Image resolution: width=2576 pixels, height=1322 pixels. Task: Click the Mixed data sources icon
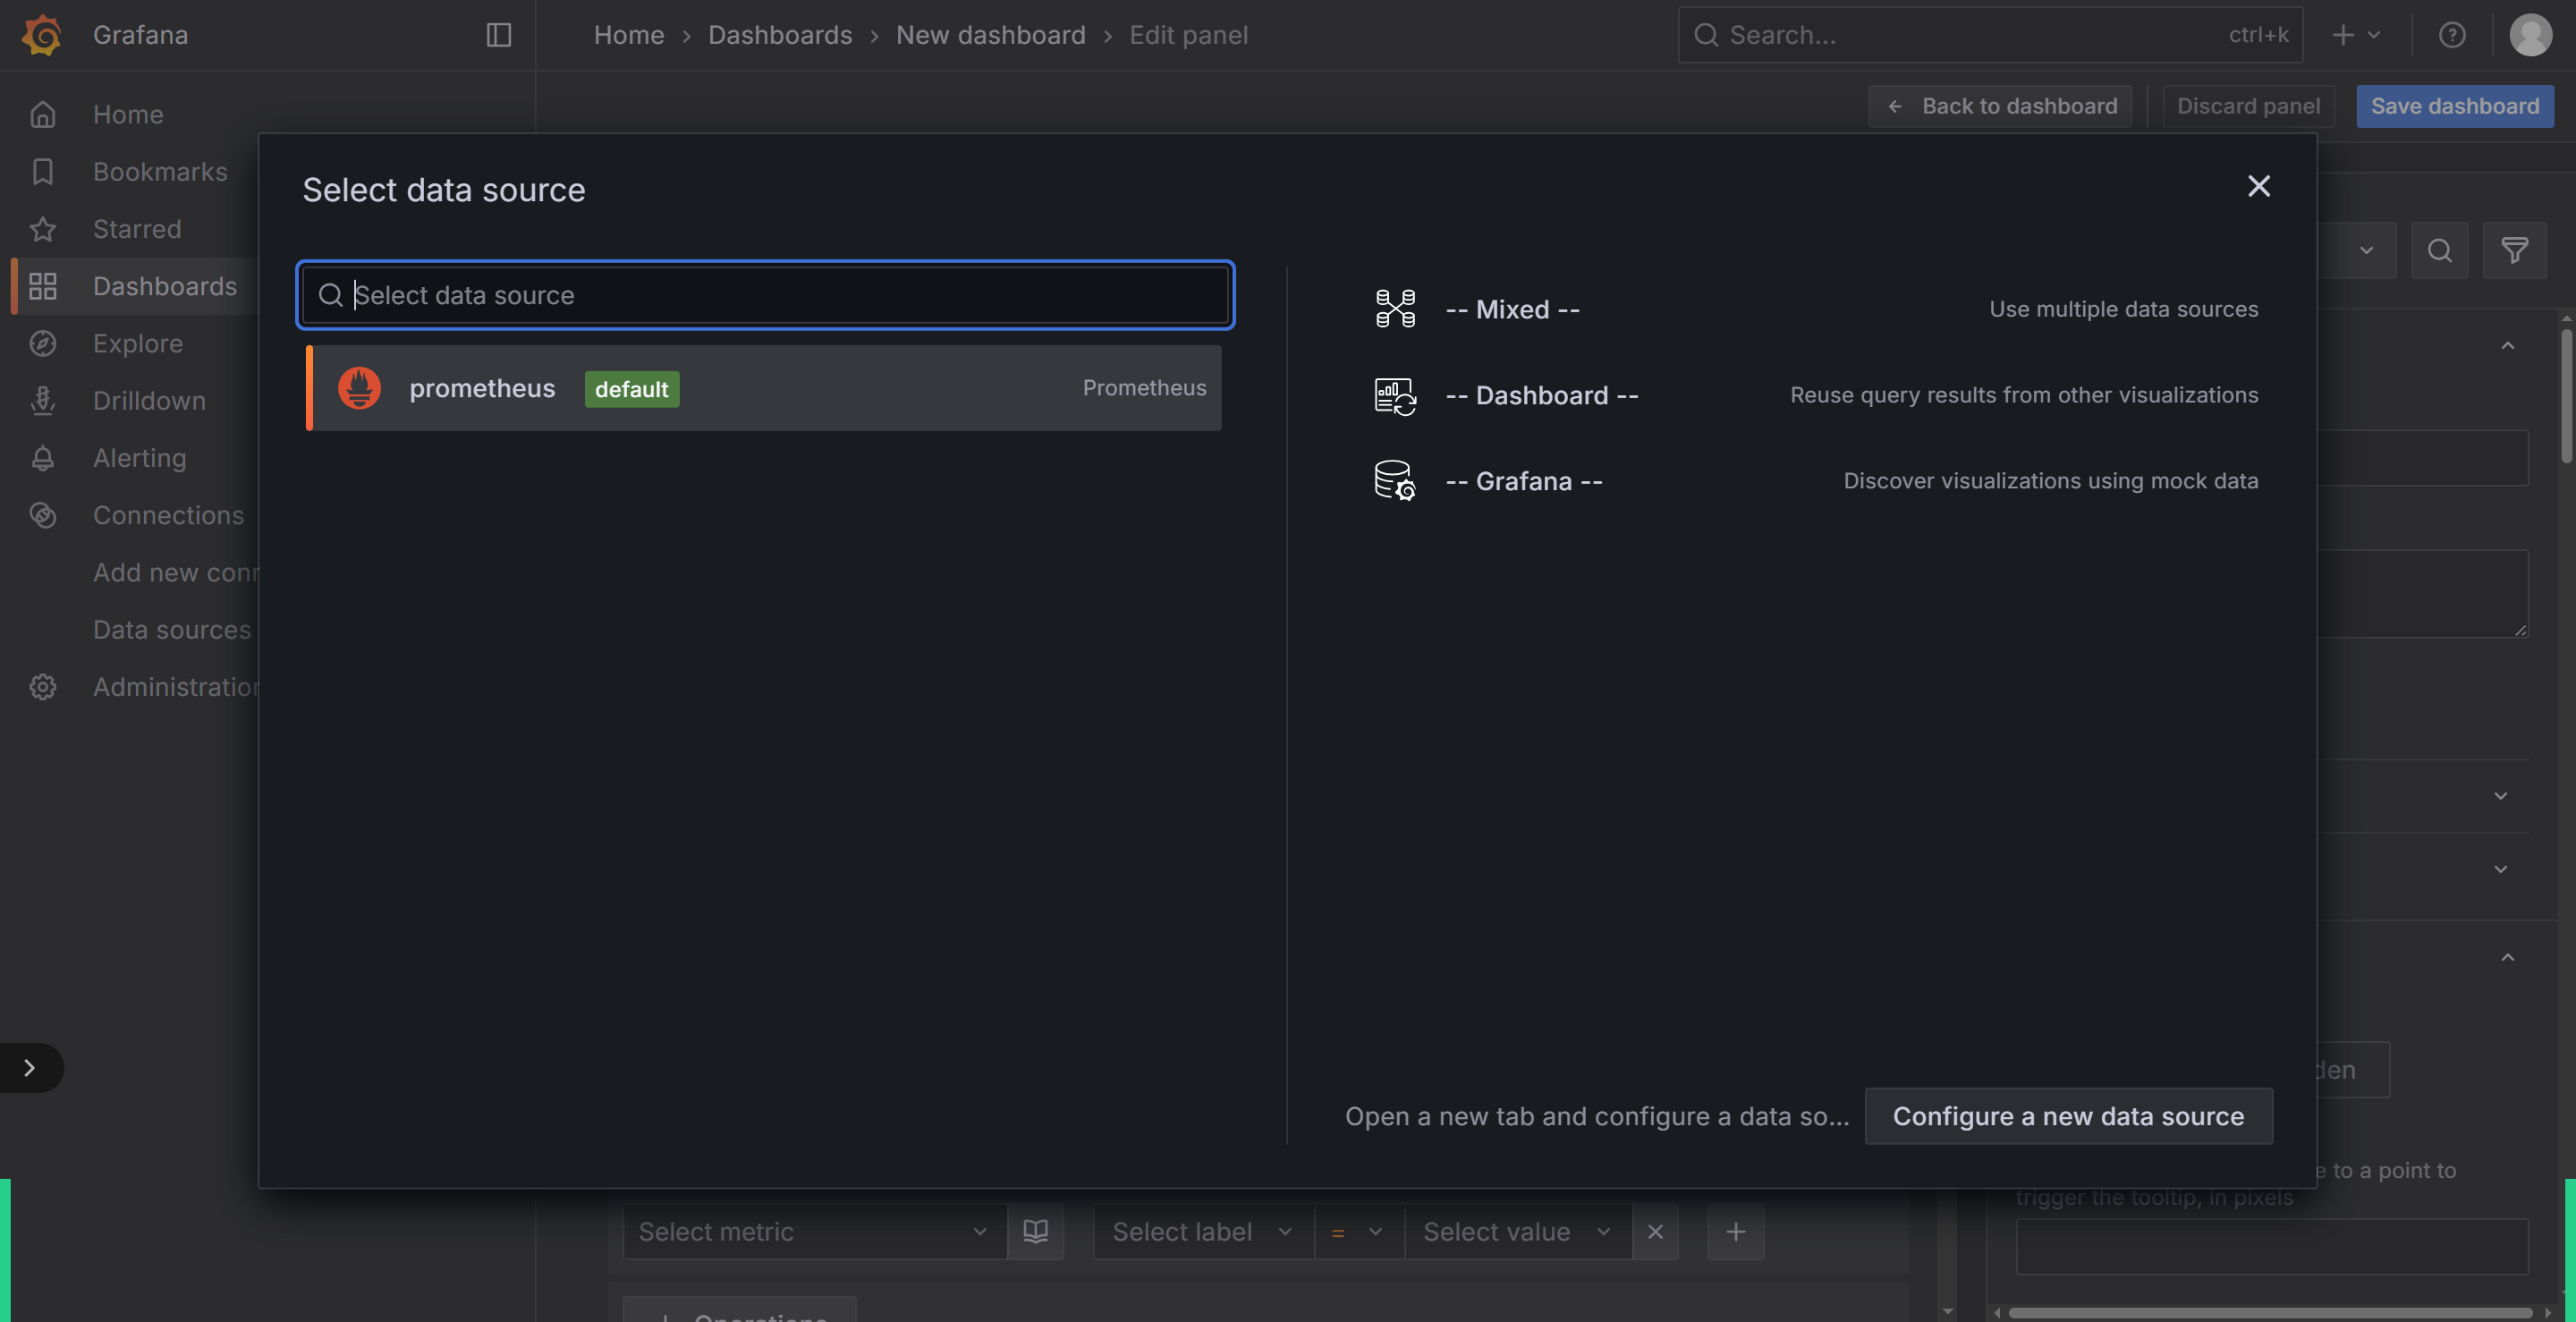[1395, 309]
